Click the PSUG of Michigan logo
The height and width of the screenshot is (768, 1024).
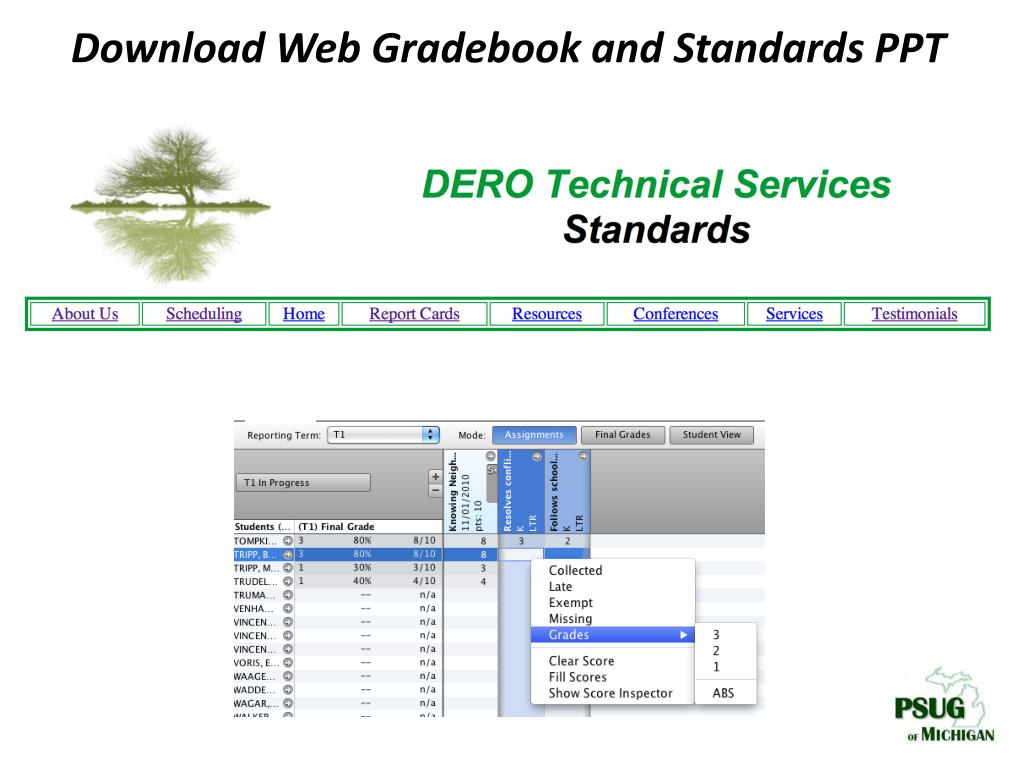pos(944,705)
